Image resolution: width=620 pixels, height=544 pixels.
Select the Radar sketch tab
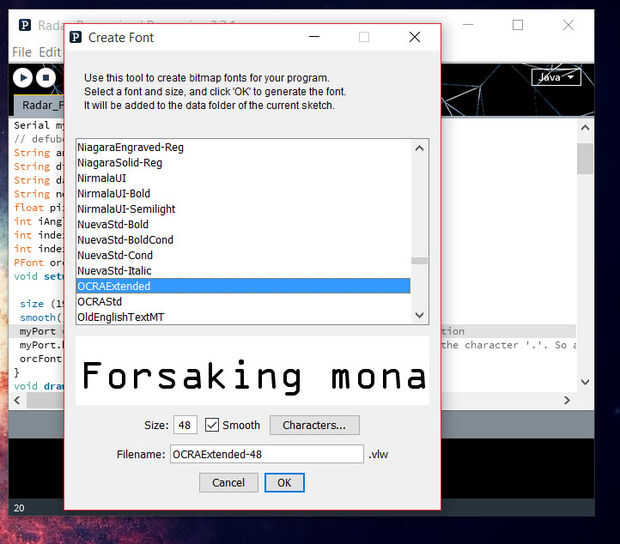pyautogui.click(x=40, y=105)
